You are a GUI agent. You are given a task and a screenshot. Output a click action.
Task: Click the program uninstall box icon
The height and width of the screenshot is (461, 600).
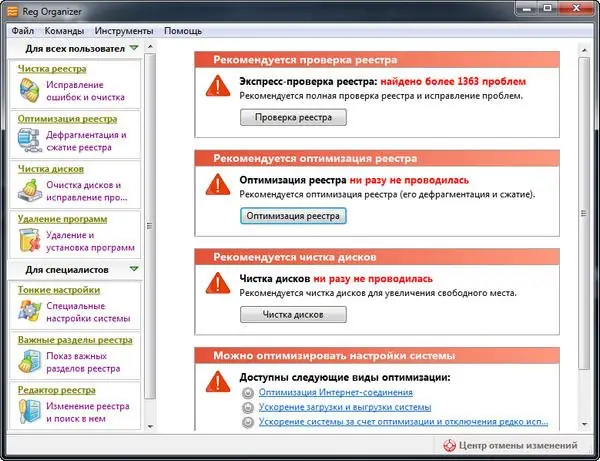point(29,240)
